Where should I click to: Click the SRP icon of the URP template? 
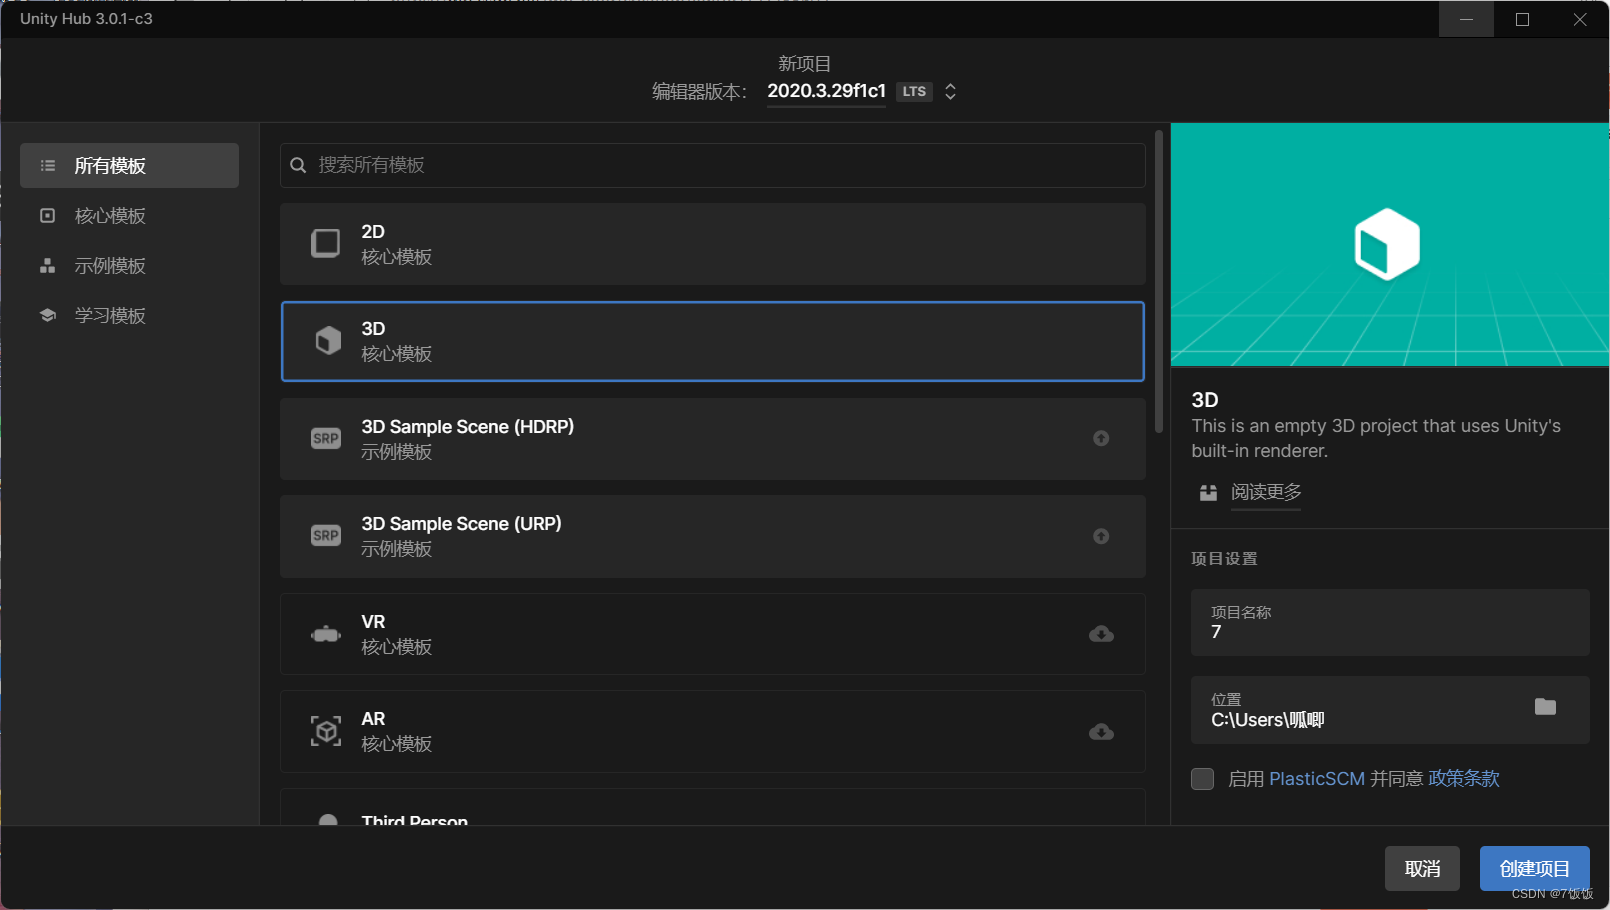pyautogui.click(x=326, y=536)
